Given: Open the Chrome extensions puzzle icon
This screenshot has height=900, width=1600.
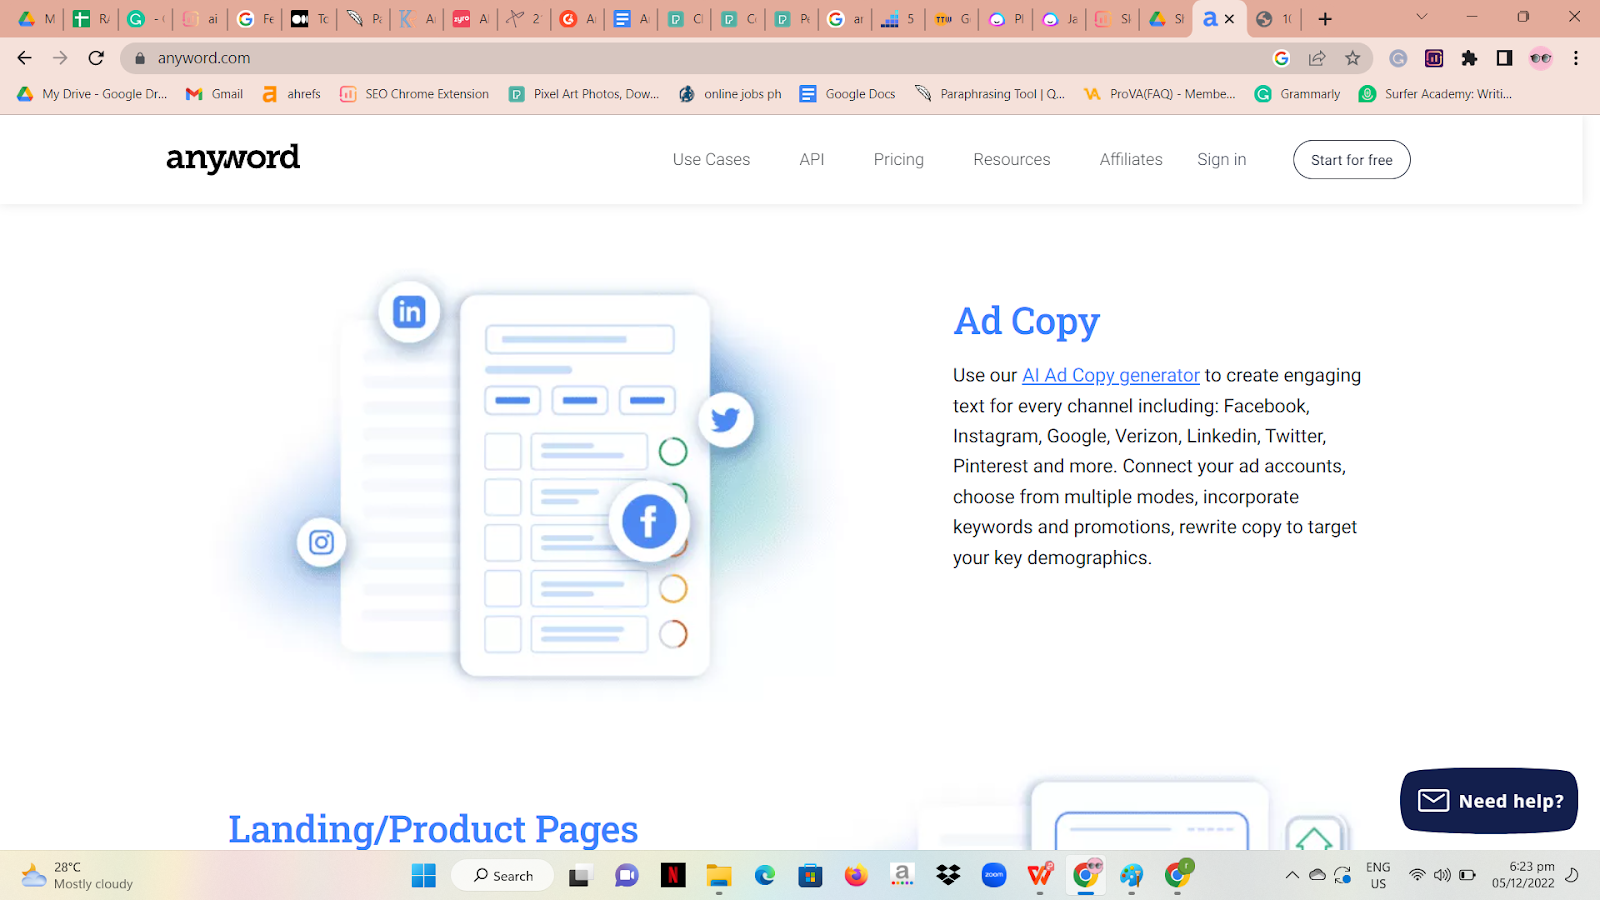Looking at the screenshot, I should 1469,58.
